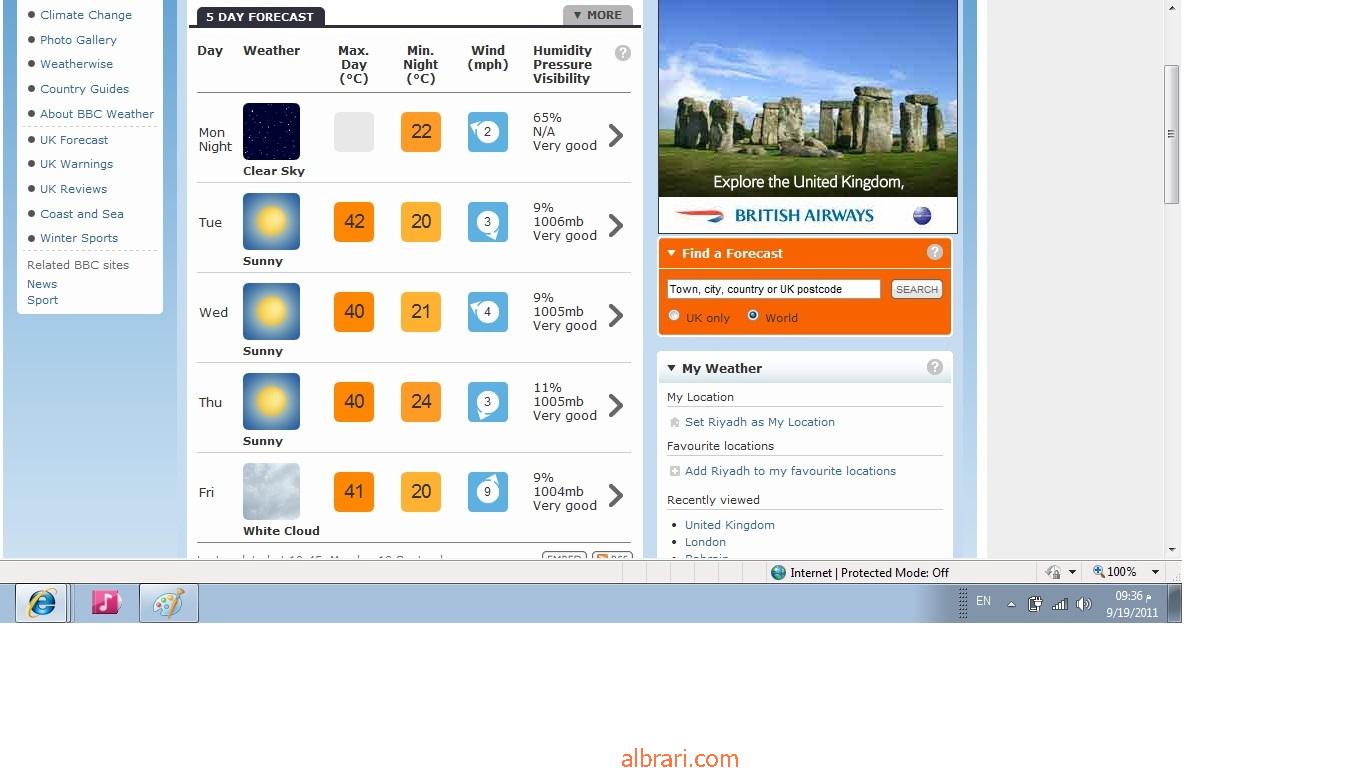Click the EN language indicator in taskbar
Viewport: 1366px width, 768px height.
point(983,601)
